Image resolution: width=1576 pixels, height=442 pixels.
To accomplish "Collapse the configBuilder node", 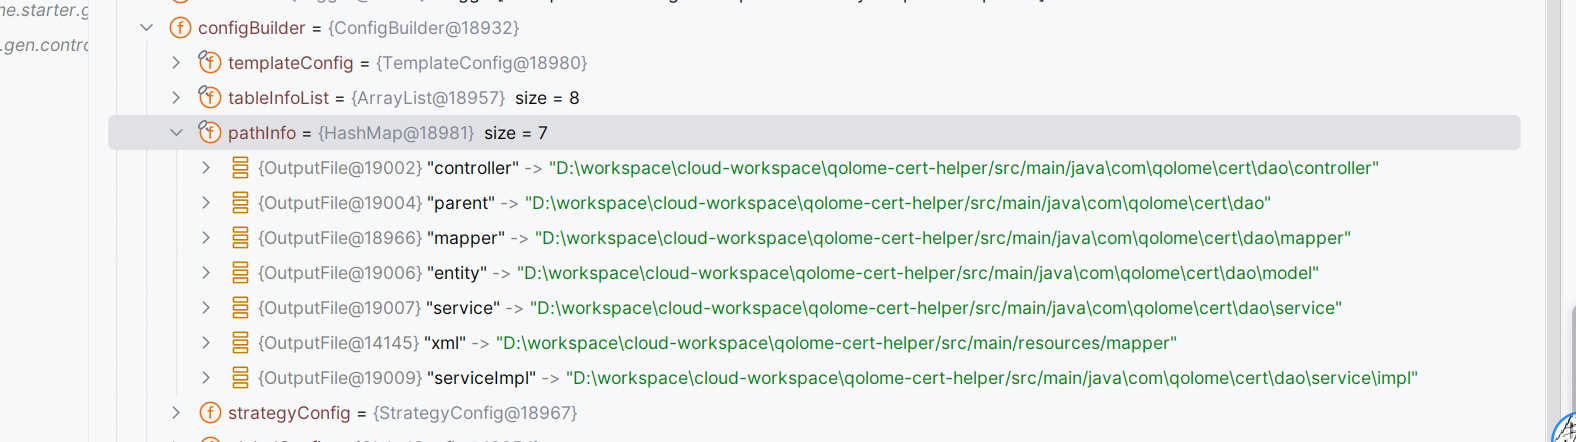I will (147, 28).
